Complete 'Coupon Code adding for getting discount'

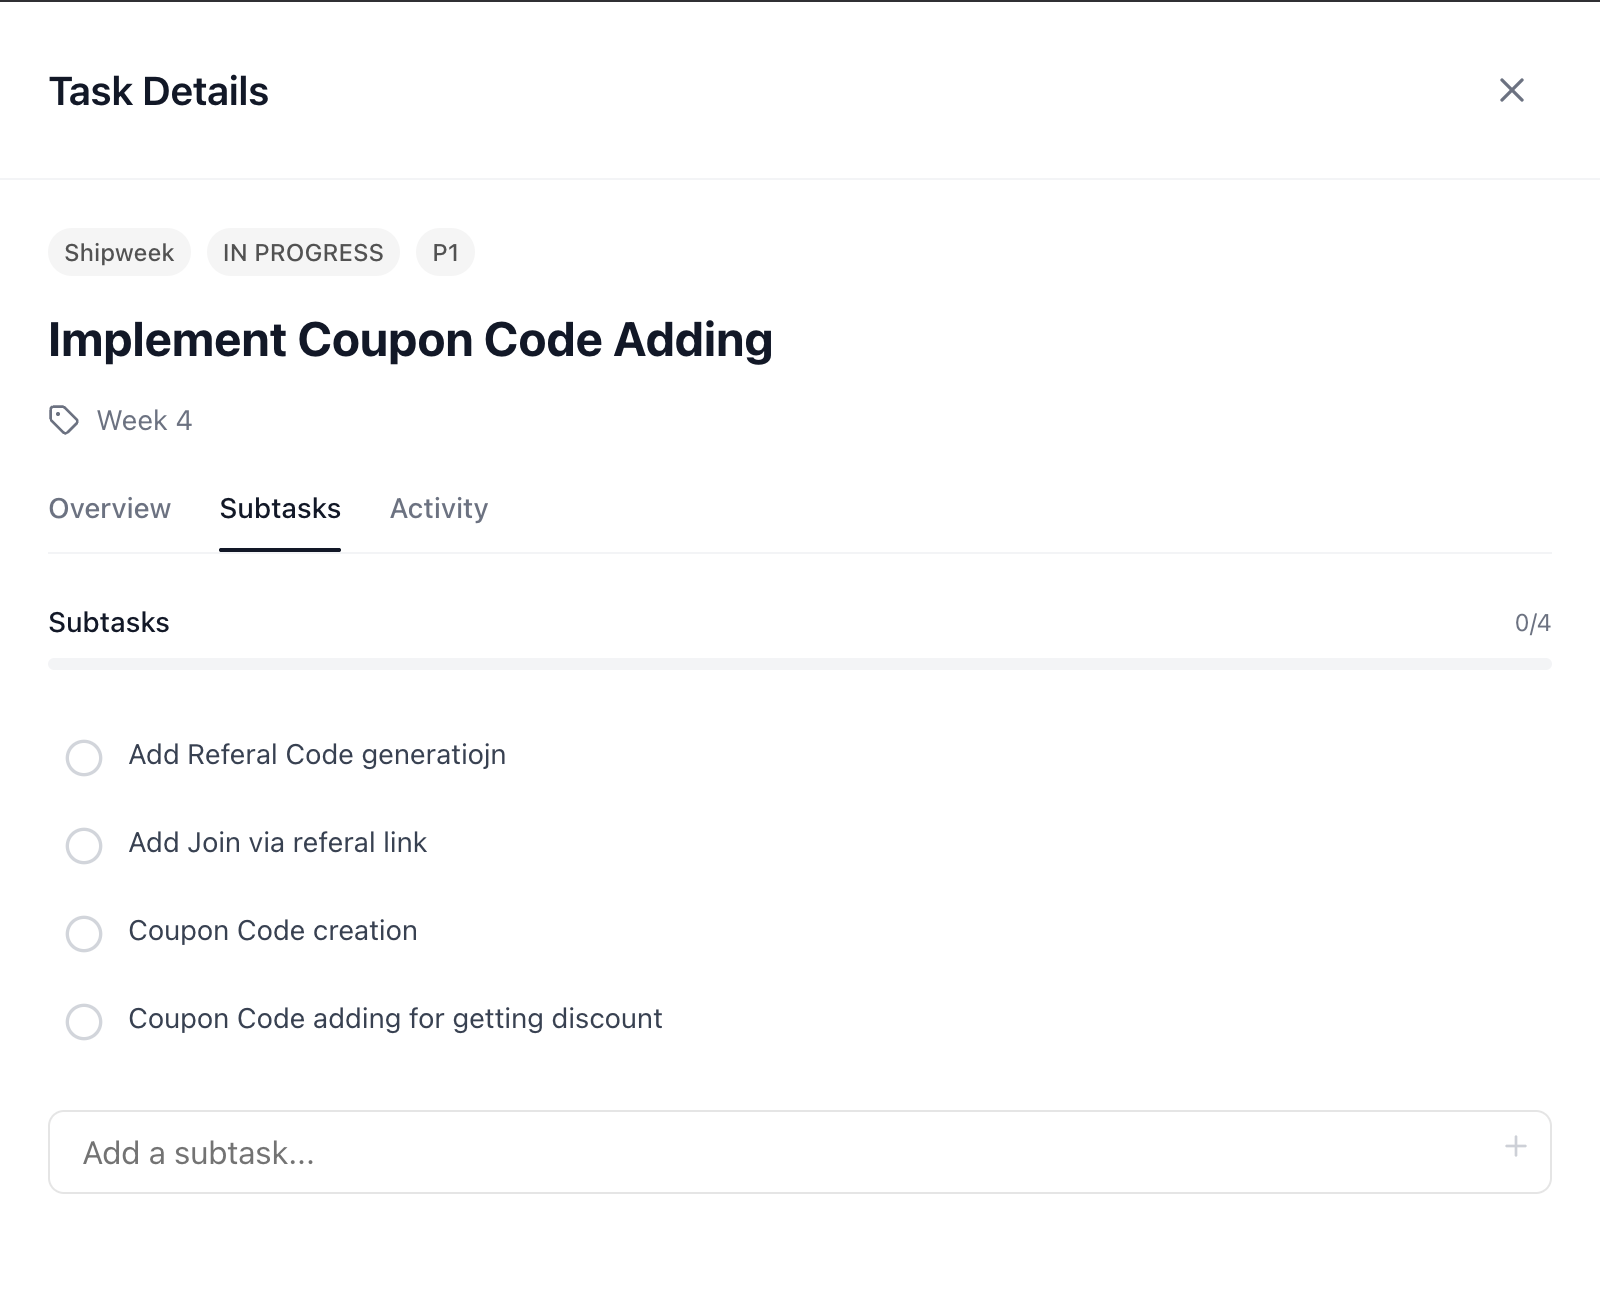click(84, 1022)
